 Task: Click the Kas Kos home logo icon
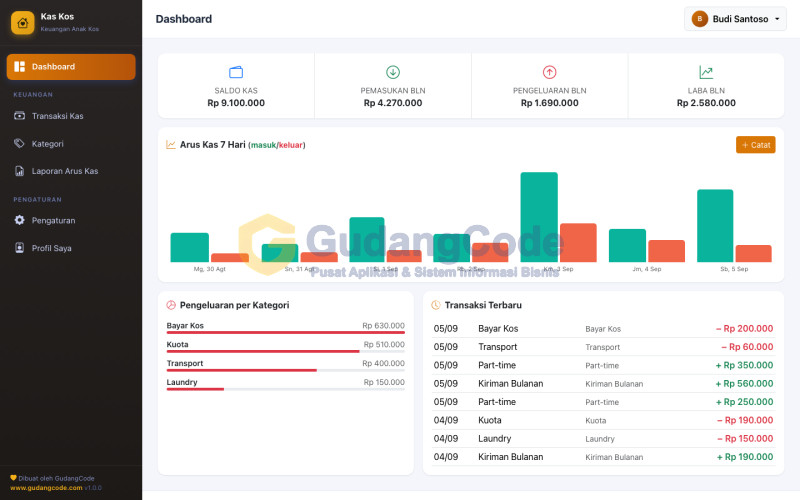coord(22,23)
